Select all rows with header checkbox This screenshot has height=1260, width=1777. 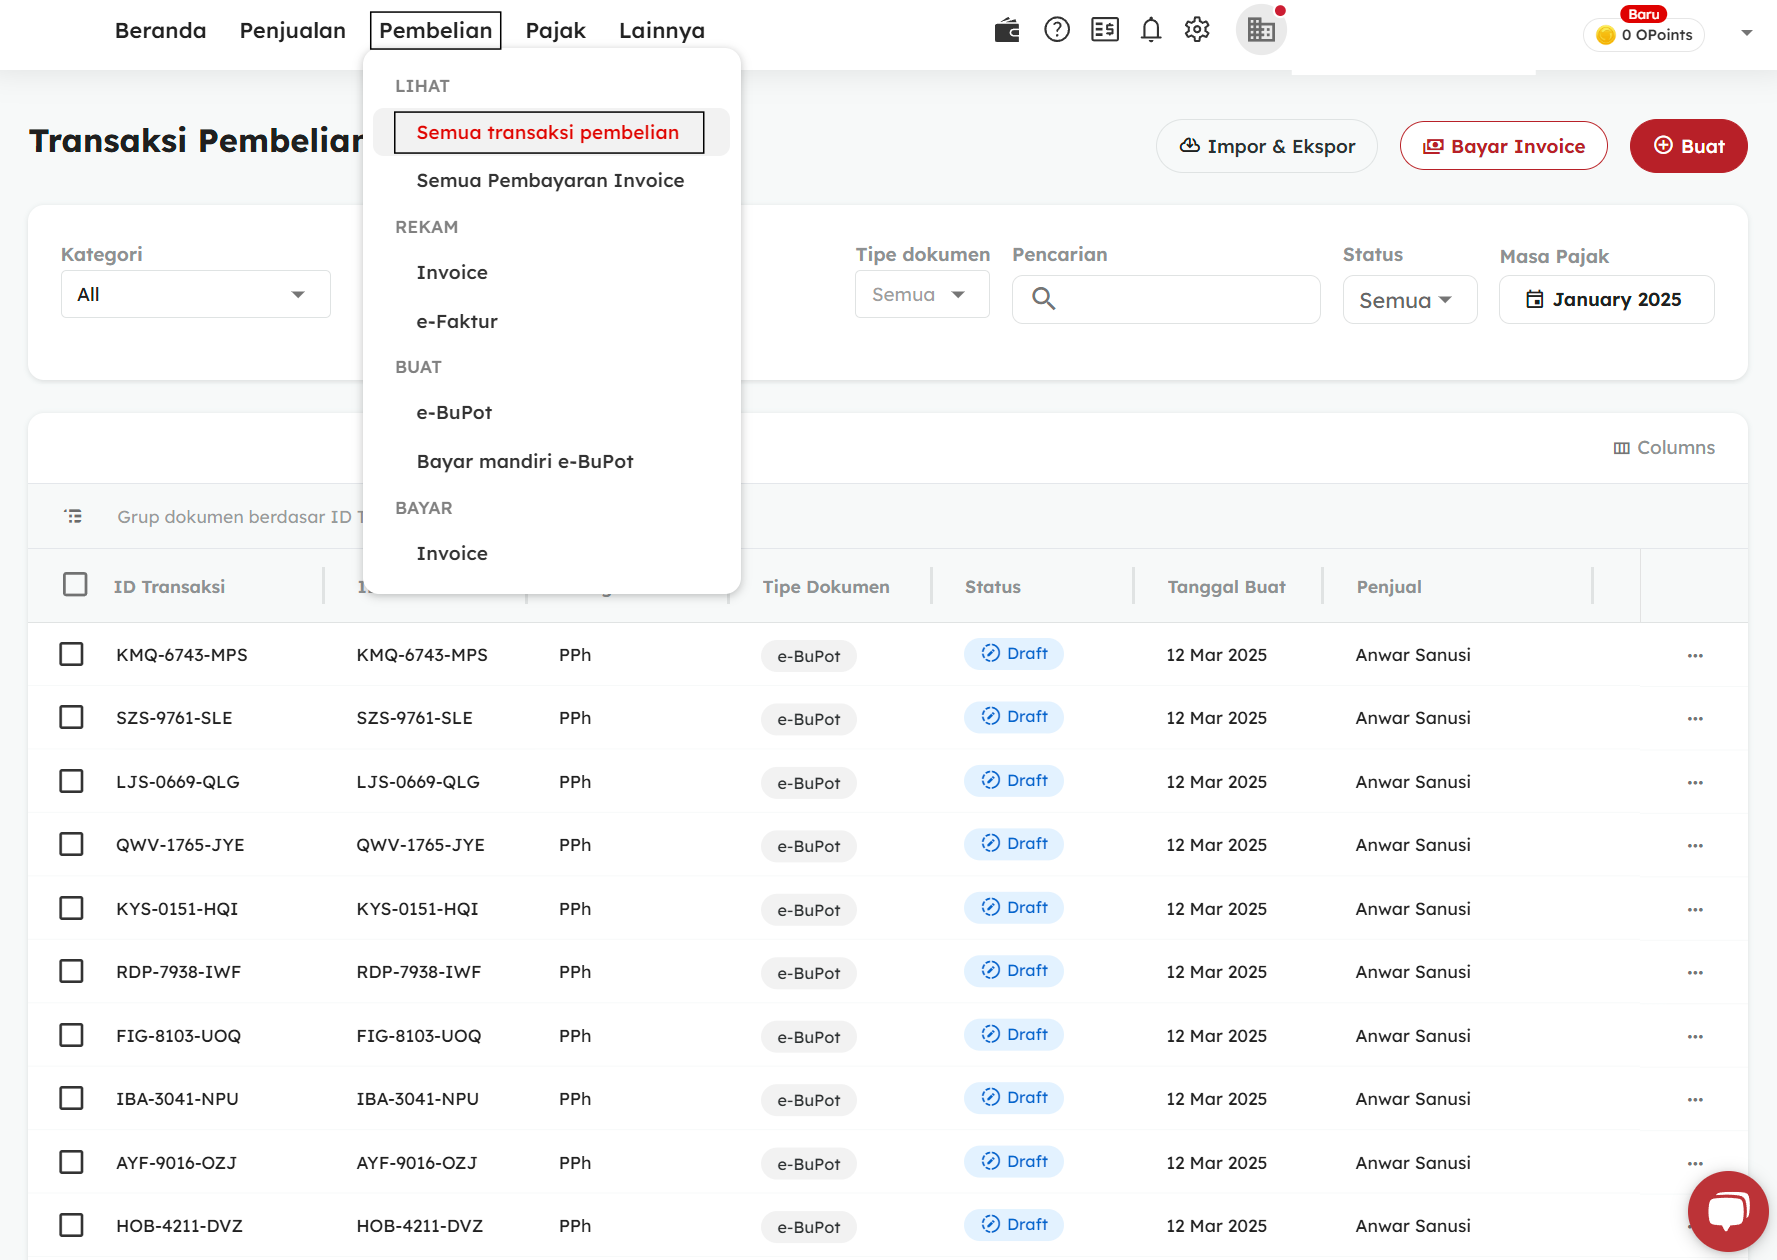pyautogui.click(x=75, y=585)
